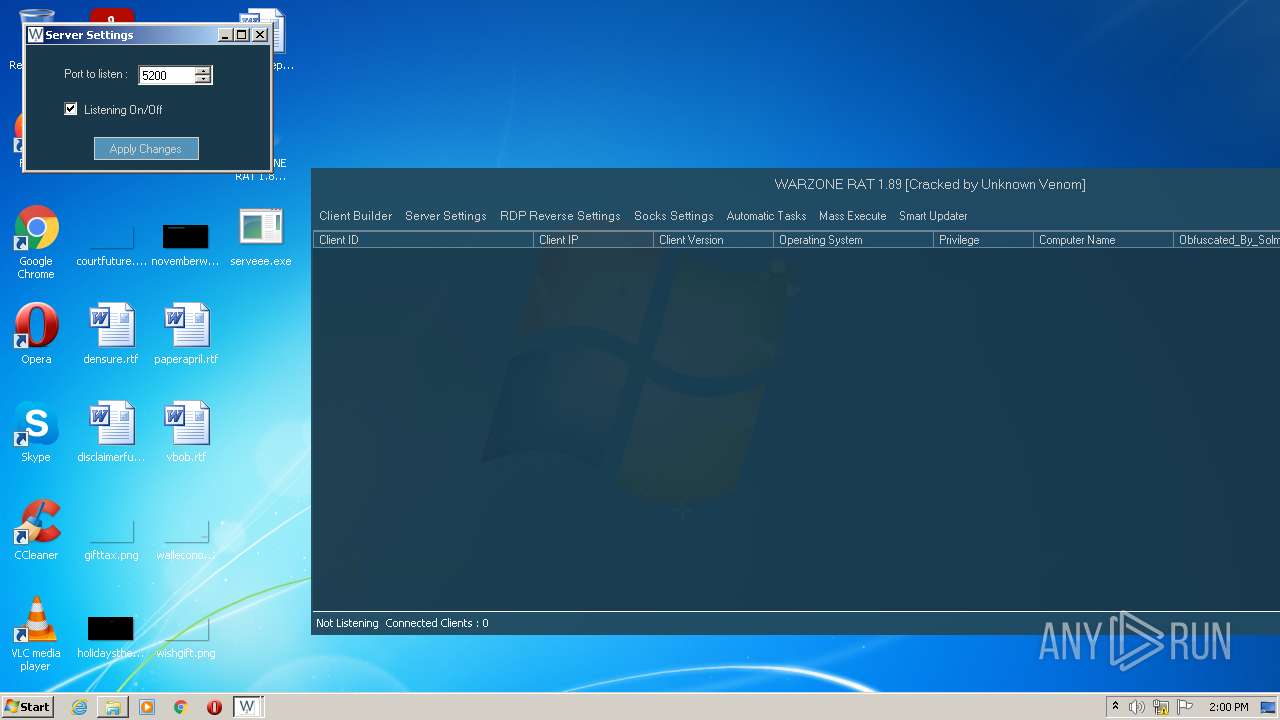Click the taskbar clock showing 2:00 PM
This screenshot has height=720, width=1280.
click(1228, 707)
